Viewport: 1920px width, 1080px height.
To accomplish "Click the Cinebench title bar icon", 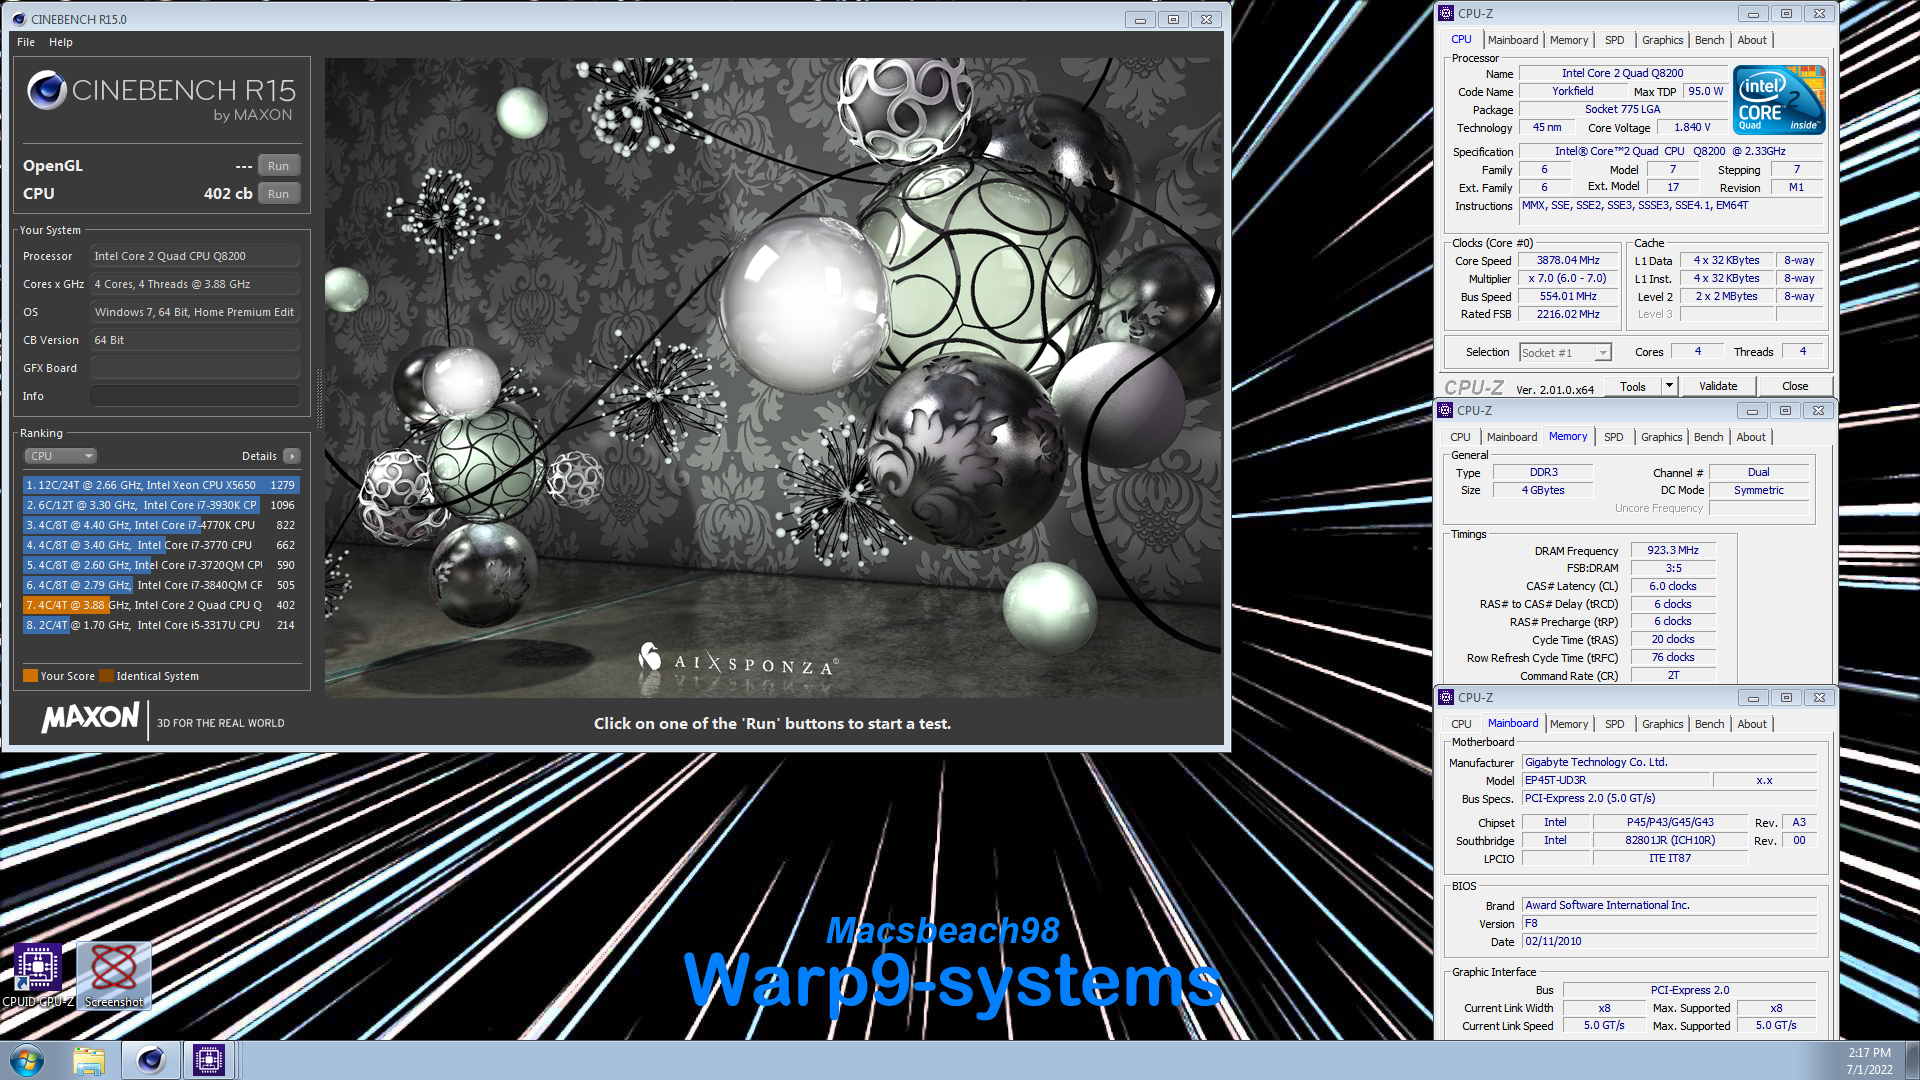I will point(19,19).
